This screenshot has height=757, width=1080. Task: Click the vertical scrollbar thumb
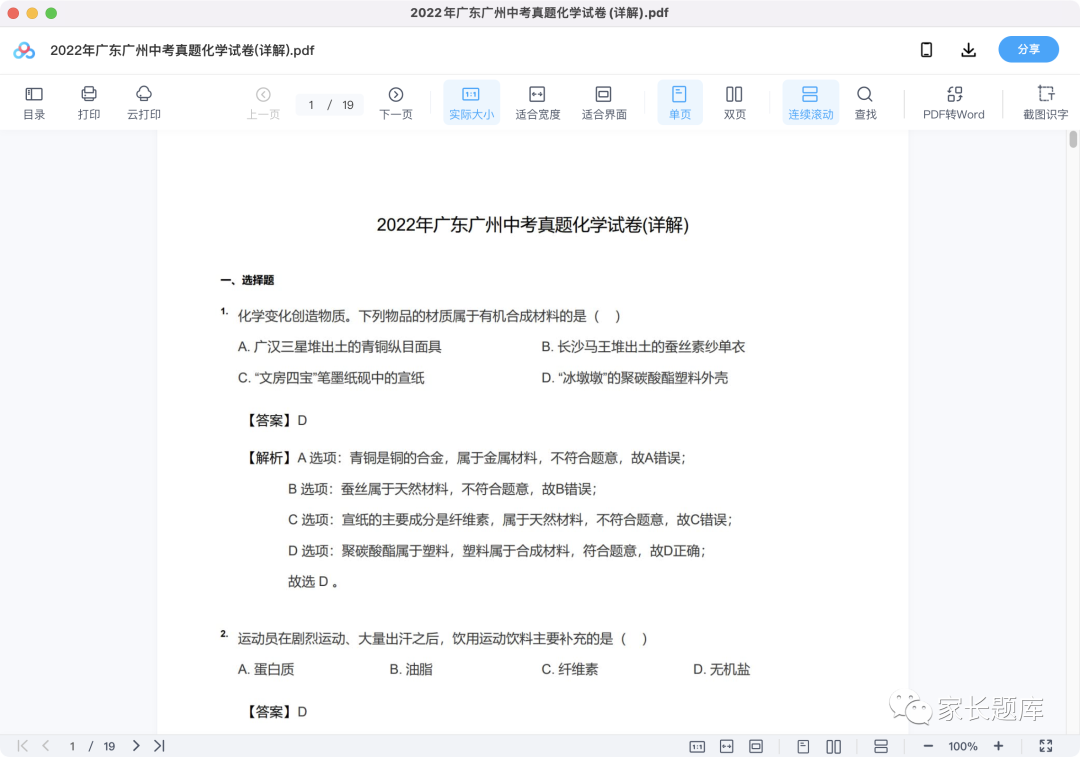click(x=1072, y=139)
